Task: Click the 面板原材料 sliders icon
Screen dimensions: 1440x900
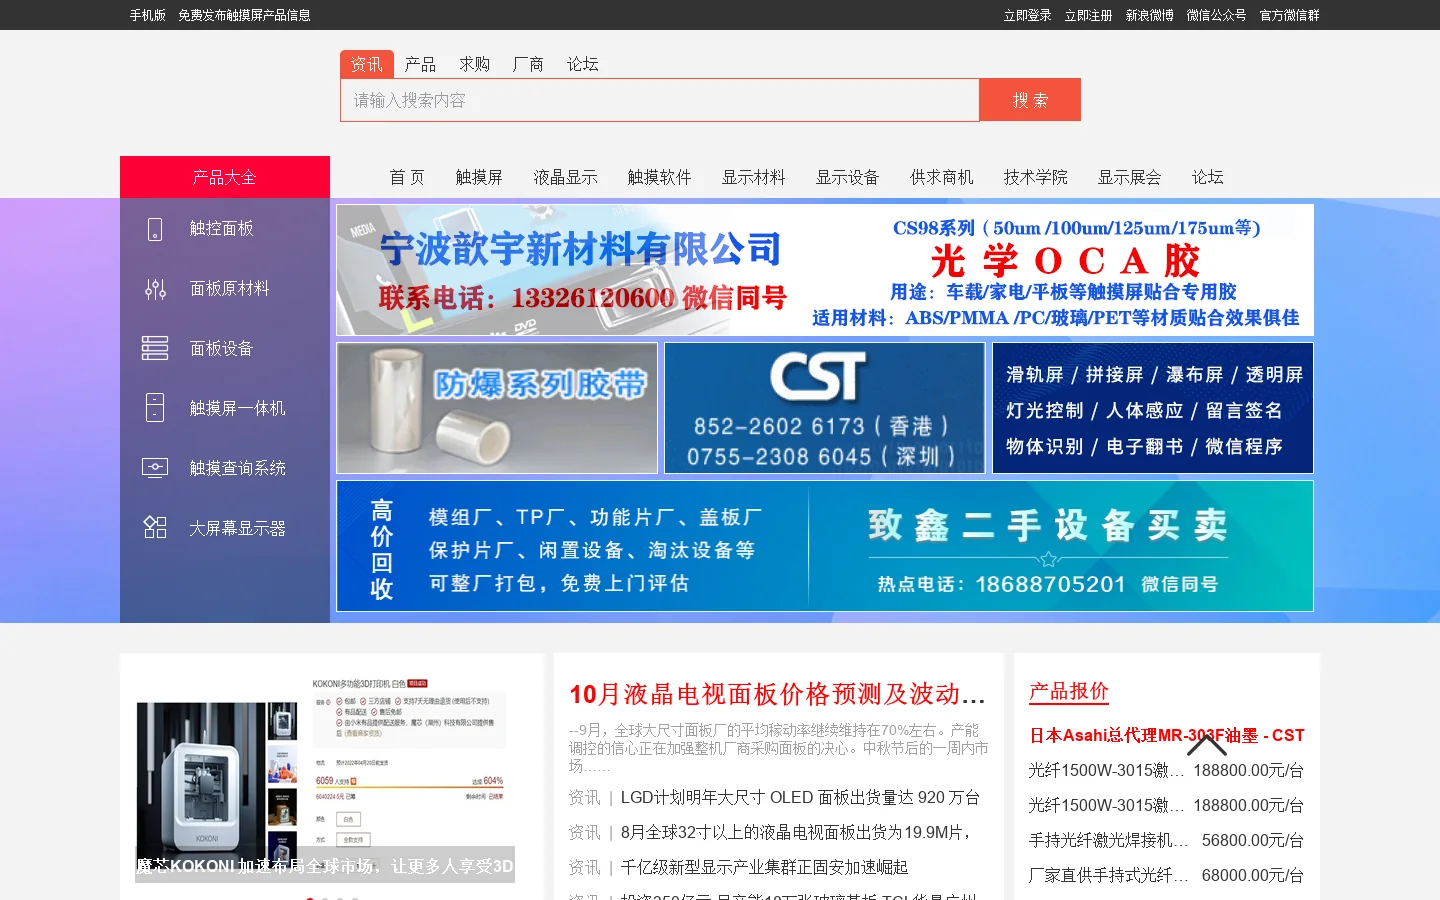Action: pos(155,289)
